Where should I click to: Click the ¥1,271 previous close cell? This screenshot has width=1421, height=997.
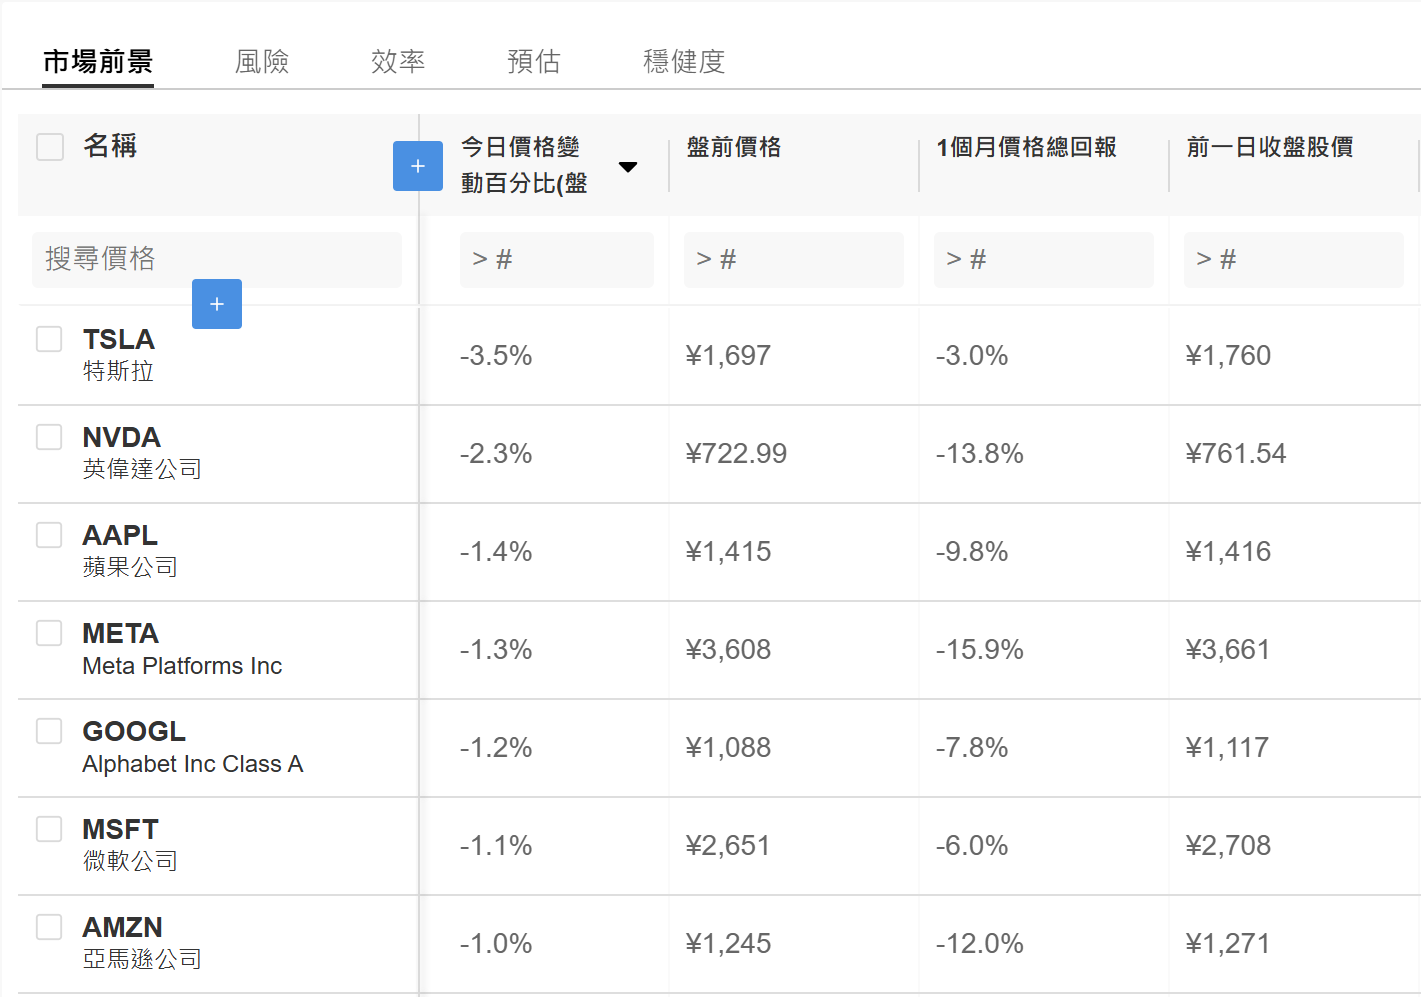pyautogui.click(x=1228, y=943)
